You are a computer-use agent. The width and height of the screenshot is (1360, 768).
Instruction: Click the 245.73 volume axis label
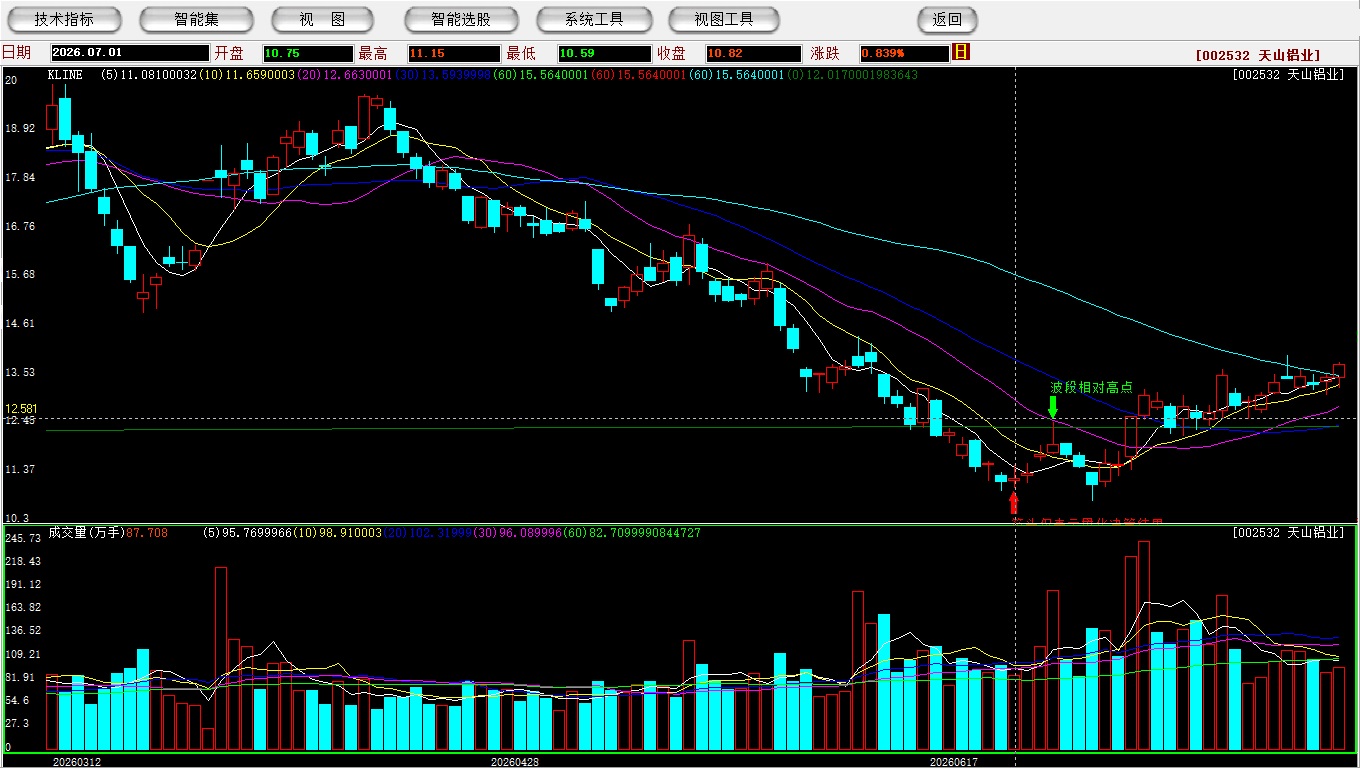(x=22, y=539)
